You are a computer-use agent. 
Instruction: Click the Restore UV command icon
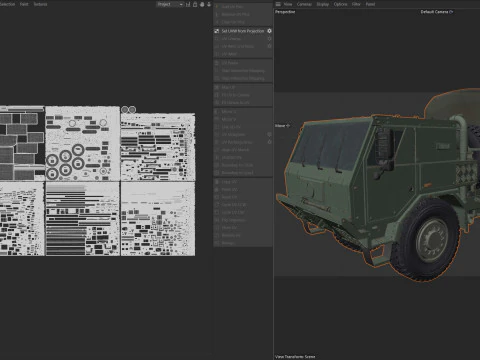click(216, 235)
